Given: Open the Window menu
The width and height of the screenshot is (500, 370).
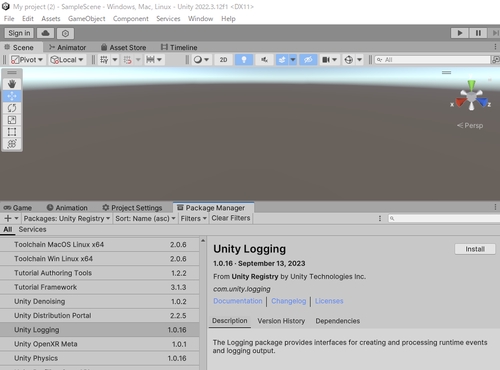Looking at the screenshot, I should pyautogui.click(x=200, y=19).
